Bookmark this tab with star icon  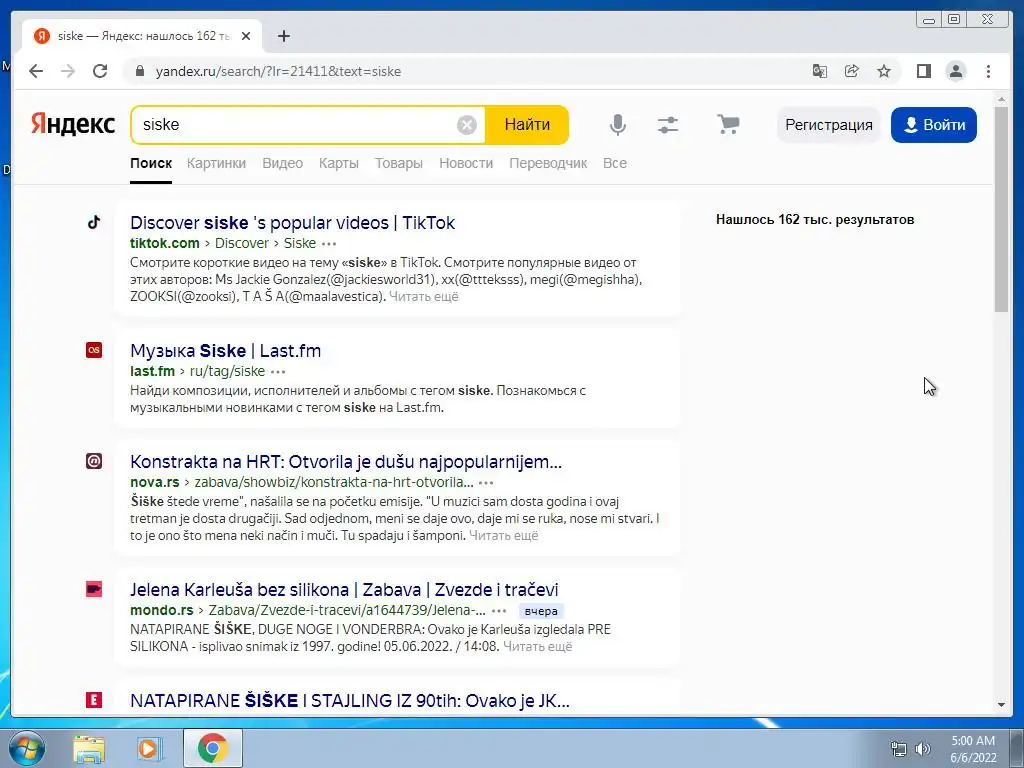(884, 71)
